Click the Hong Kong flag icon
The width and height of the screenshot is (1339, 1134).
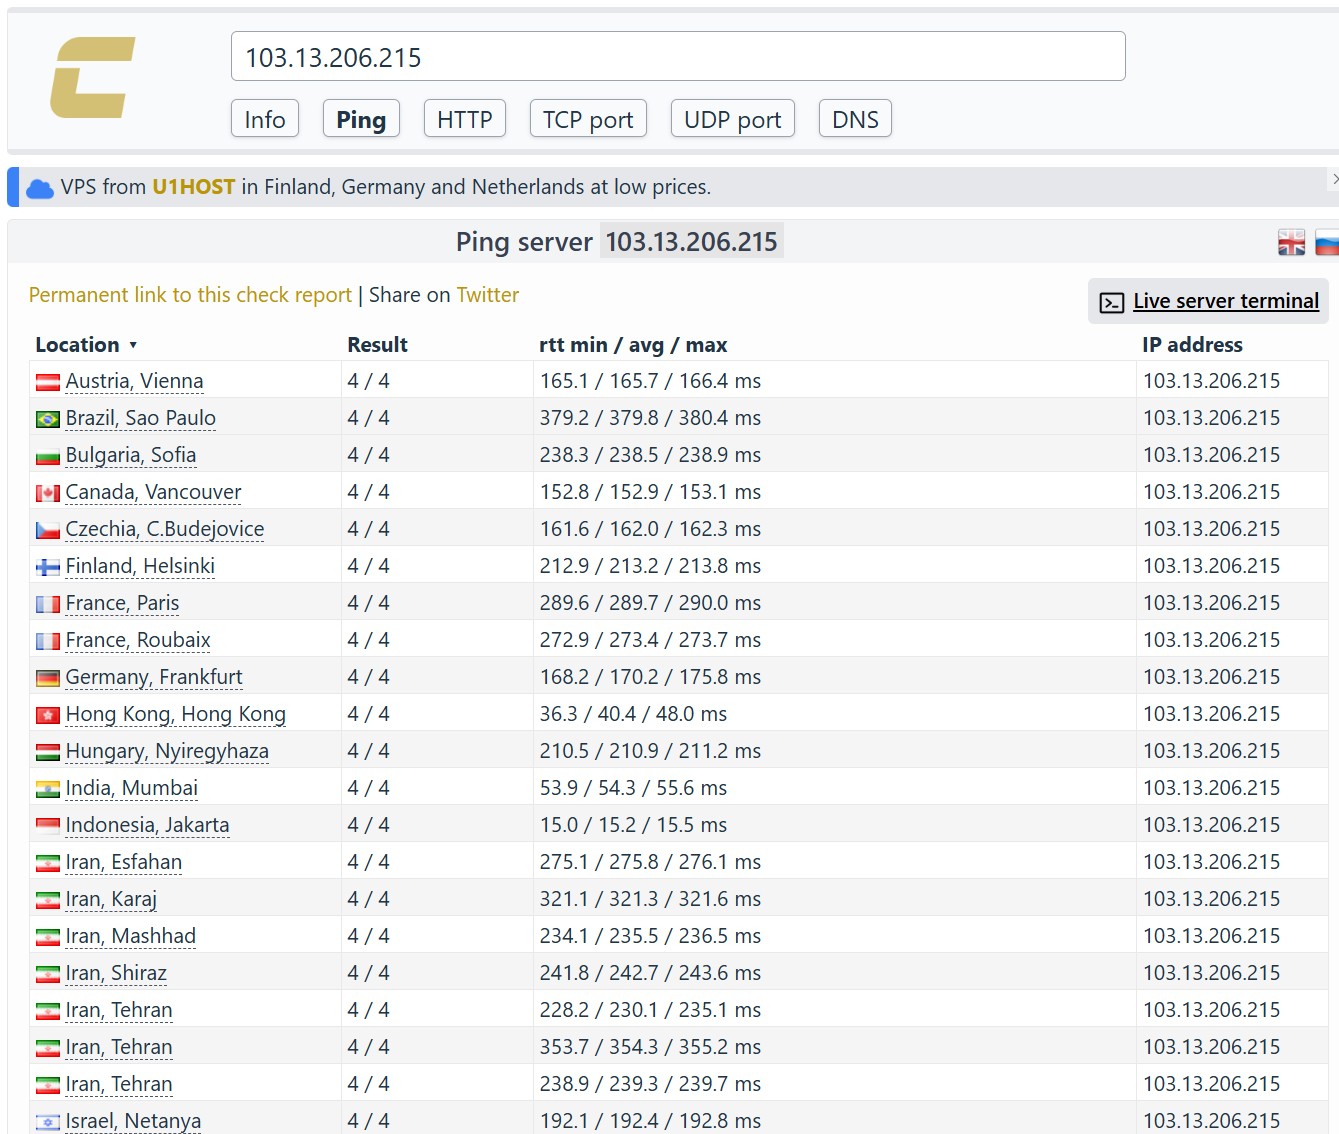click(48, 715)
